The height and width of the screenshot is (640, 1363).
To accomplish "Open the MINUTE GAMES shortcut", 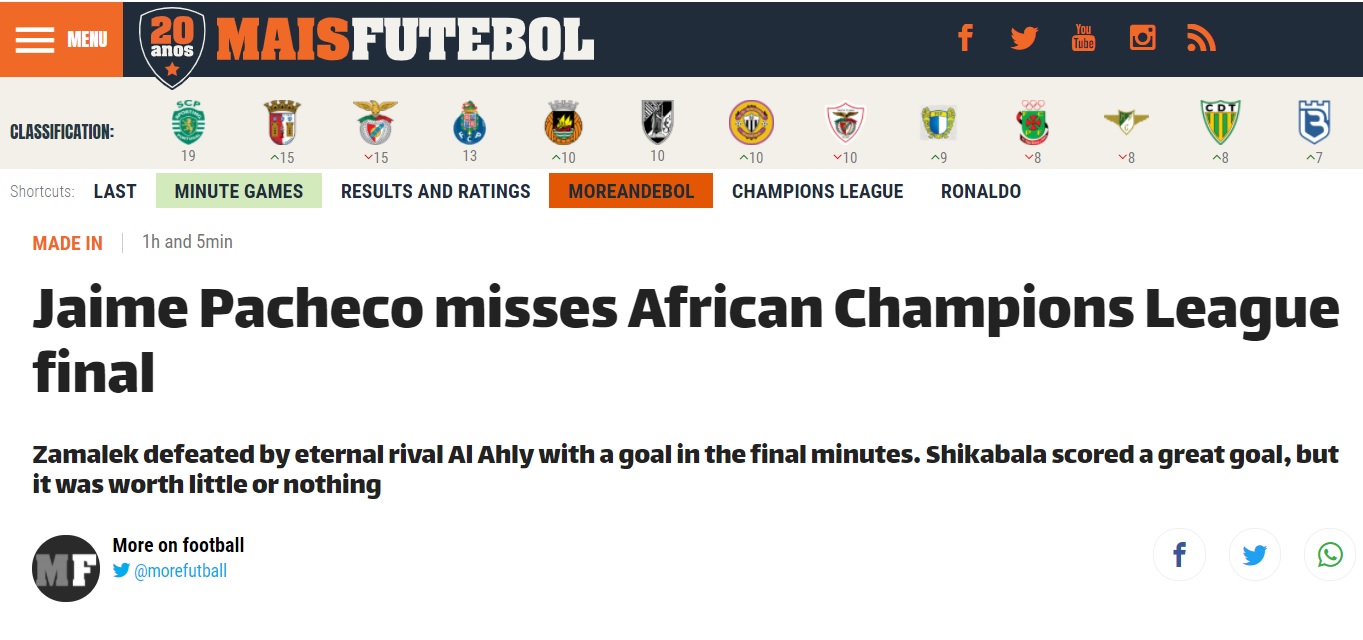I will (239, 191).
